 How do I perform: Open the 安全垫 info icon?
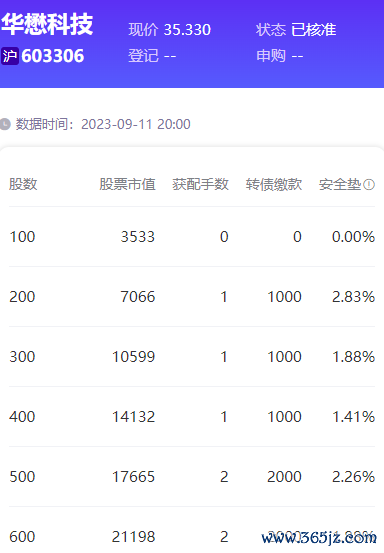coord(369,184)
